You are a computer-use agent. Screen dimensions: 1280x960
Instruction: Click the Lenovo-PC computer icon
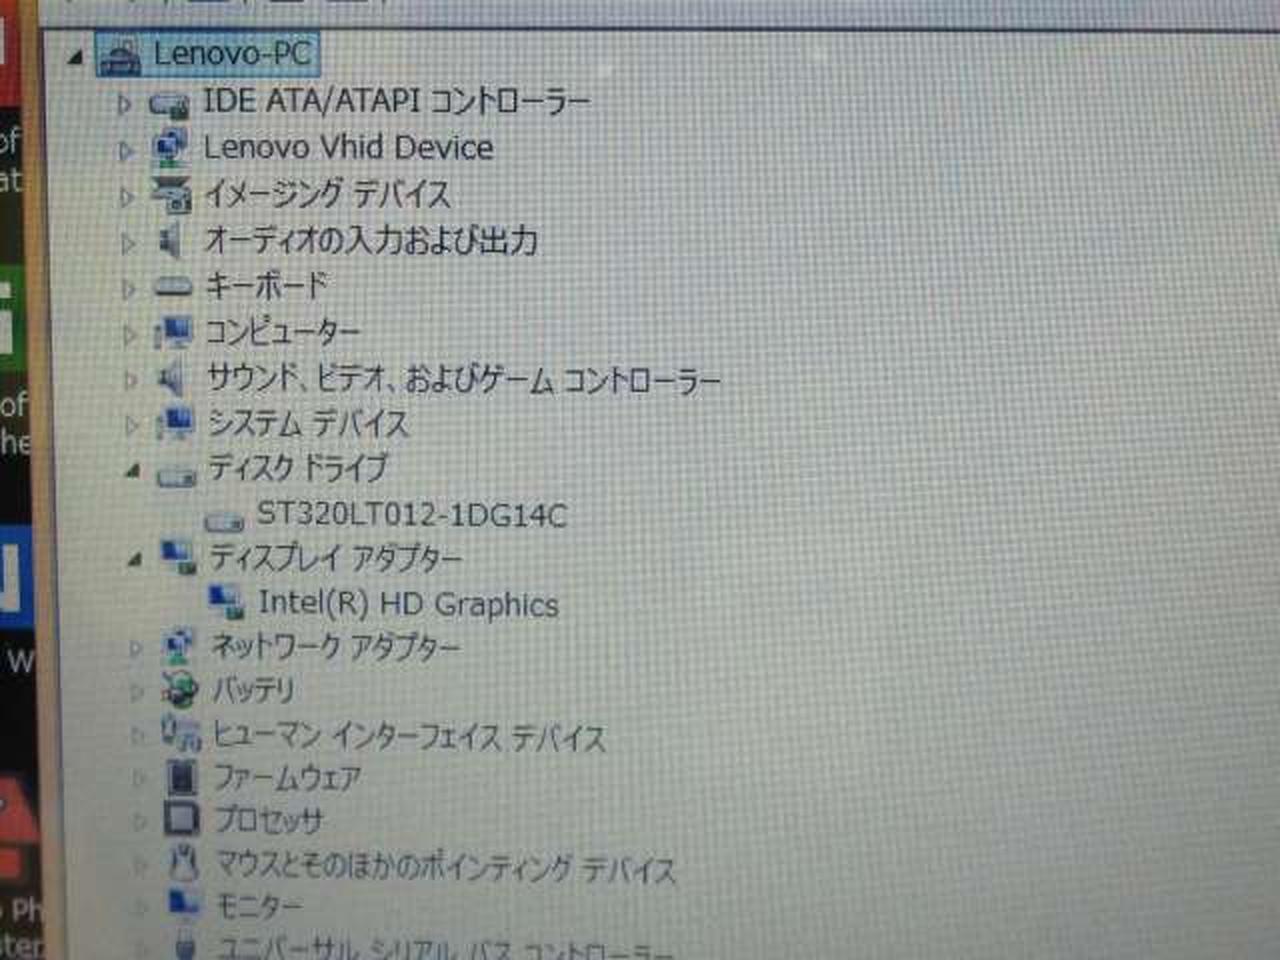[122, 56]
